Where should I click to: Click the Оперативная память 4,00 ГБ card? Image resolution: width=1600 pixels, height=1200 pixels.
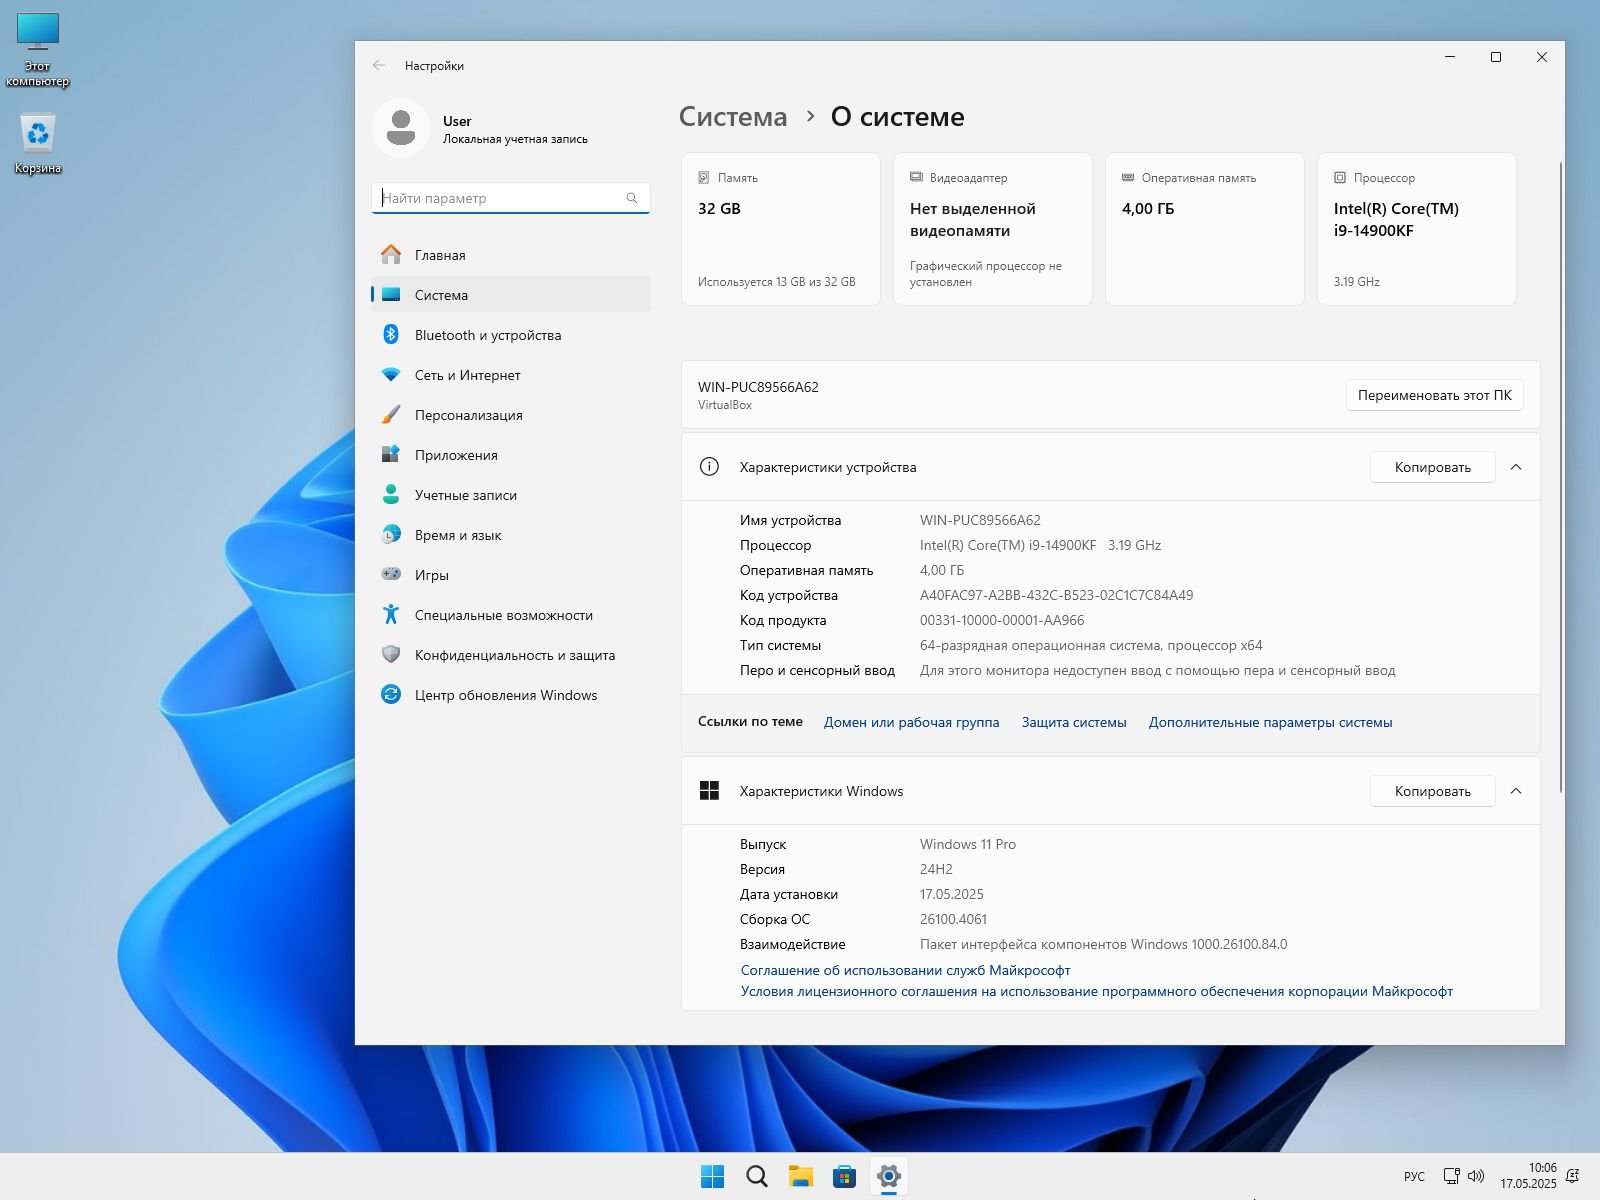[x=1205, y=229]
